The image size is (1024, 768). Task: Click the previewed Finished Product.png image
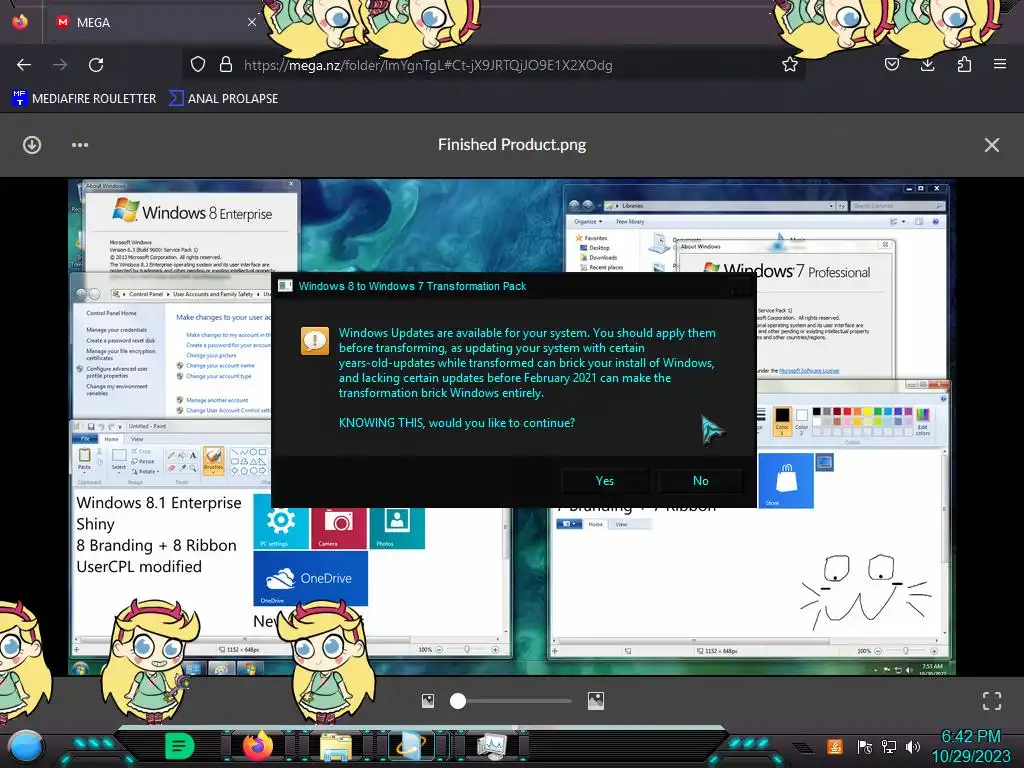click(512, 427)
